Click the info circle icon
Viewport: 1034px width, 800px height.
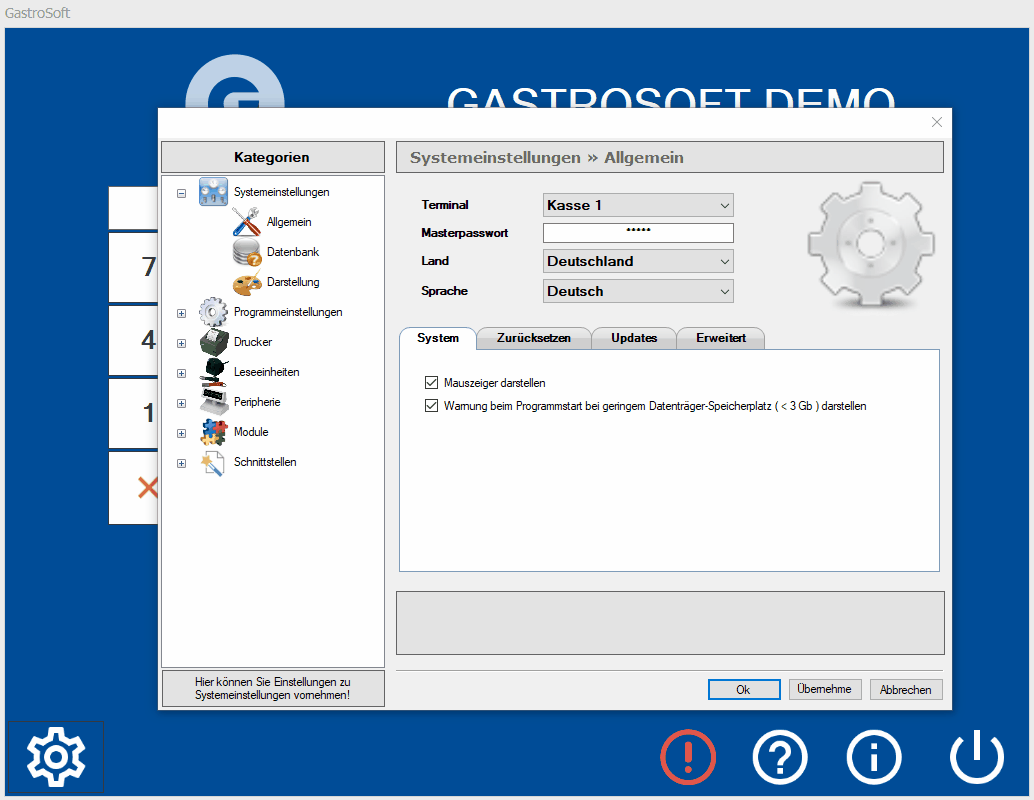(874, 757)
